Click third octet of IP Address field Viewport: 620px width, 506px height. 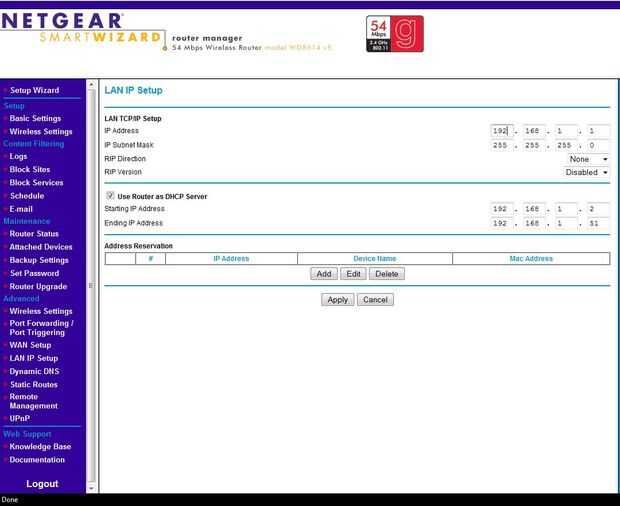click(566, 130)
